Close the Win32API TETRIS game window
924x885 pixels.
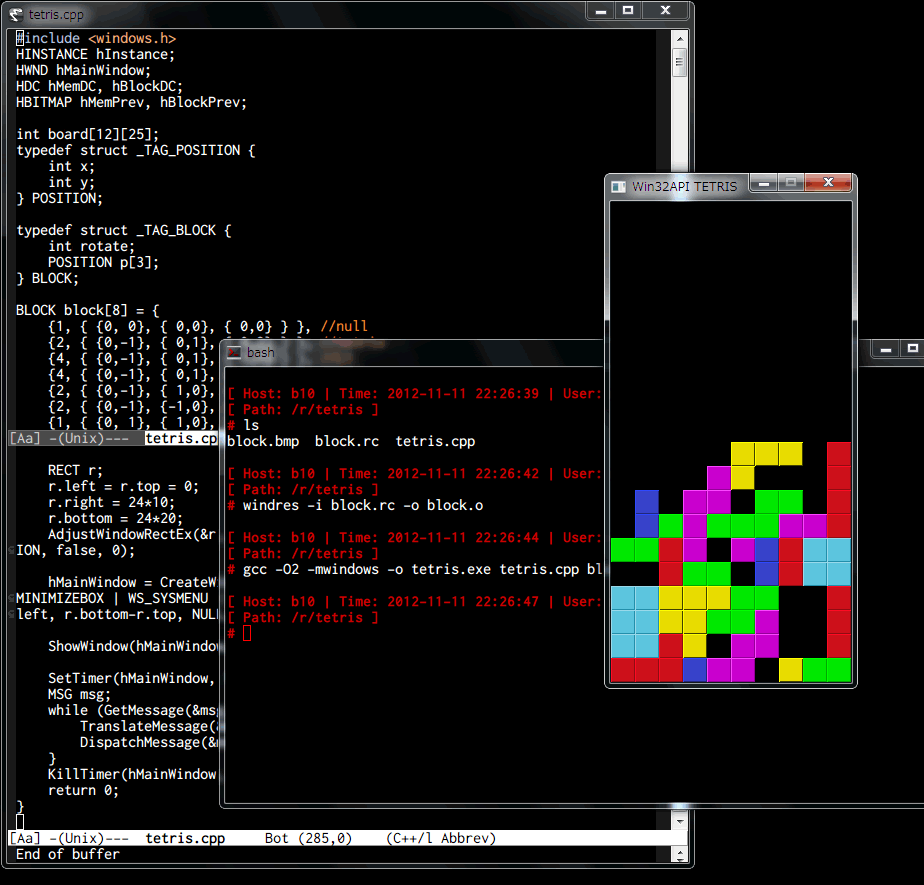[829, 184]
